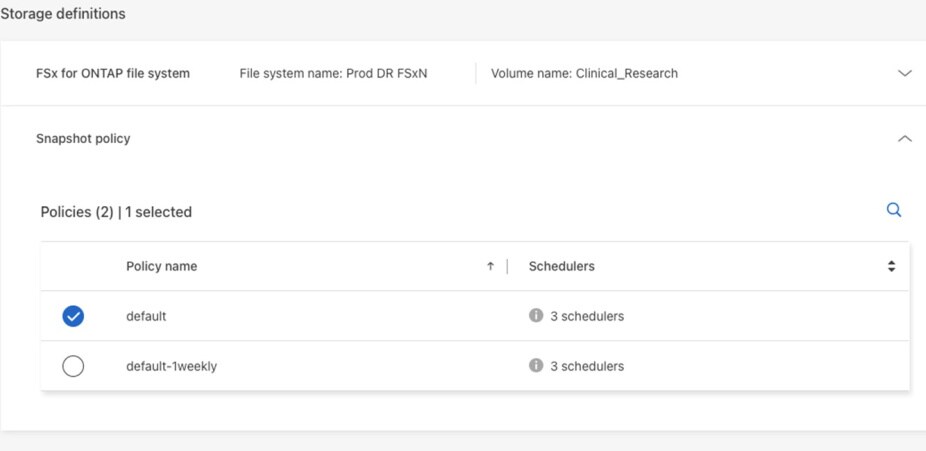Click the Schedulers column header
926x451 pixels.
pyautogui.click(x=561, y=266)
